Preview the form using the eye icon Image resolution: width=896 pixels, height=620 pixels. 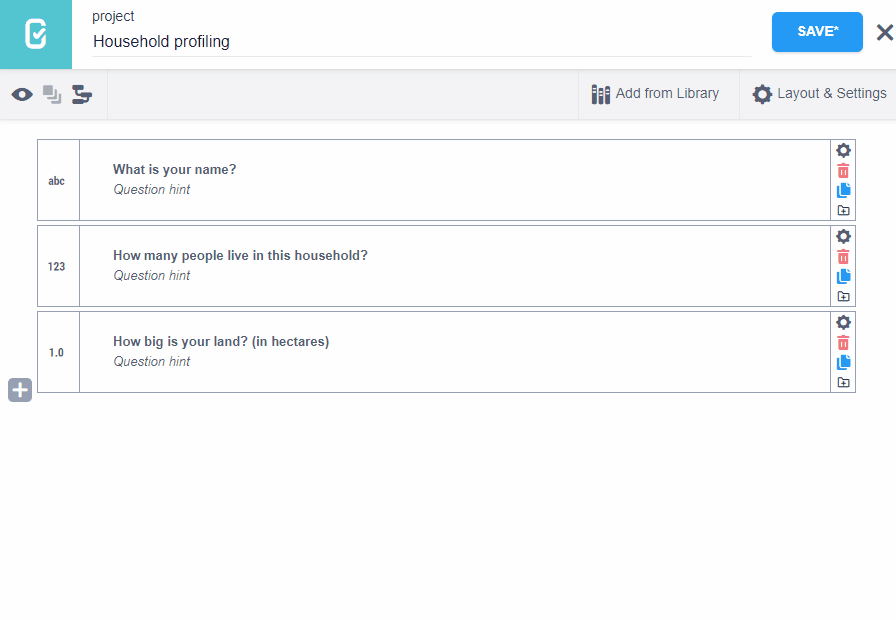pos(22,94)
